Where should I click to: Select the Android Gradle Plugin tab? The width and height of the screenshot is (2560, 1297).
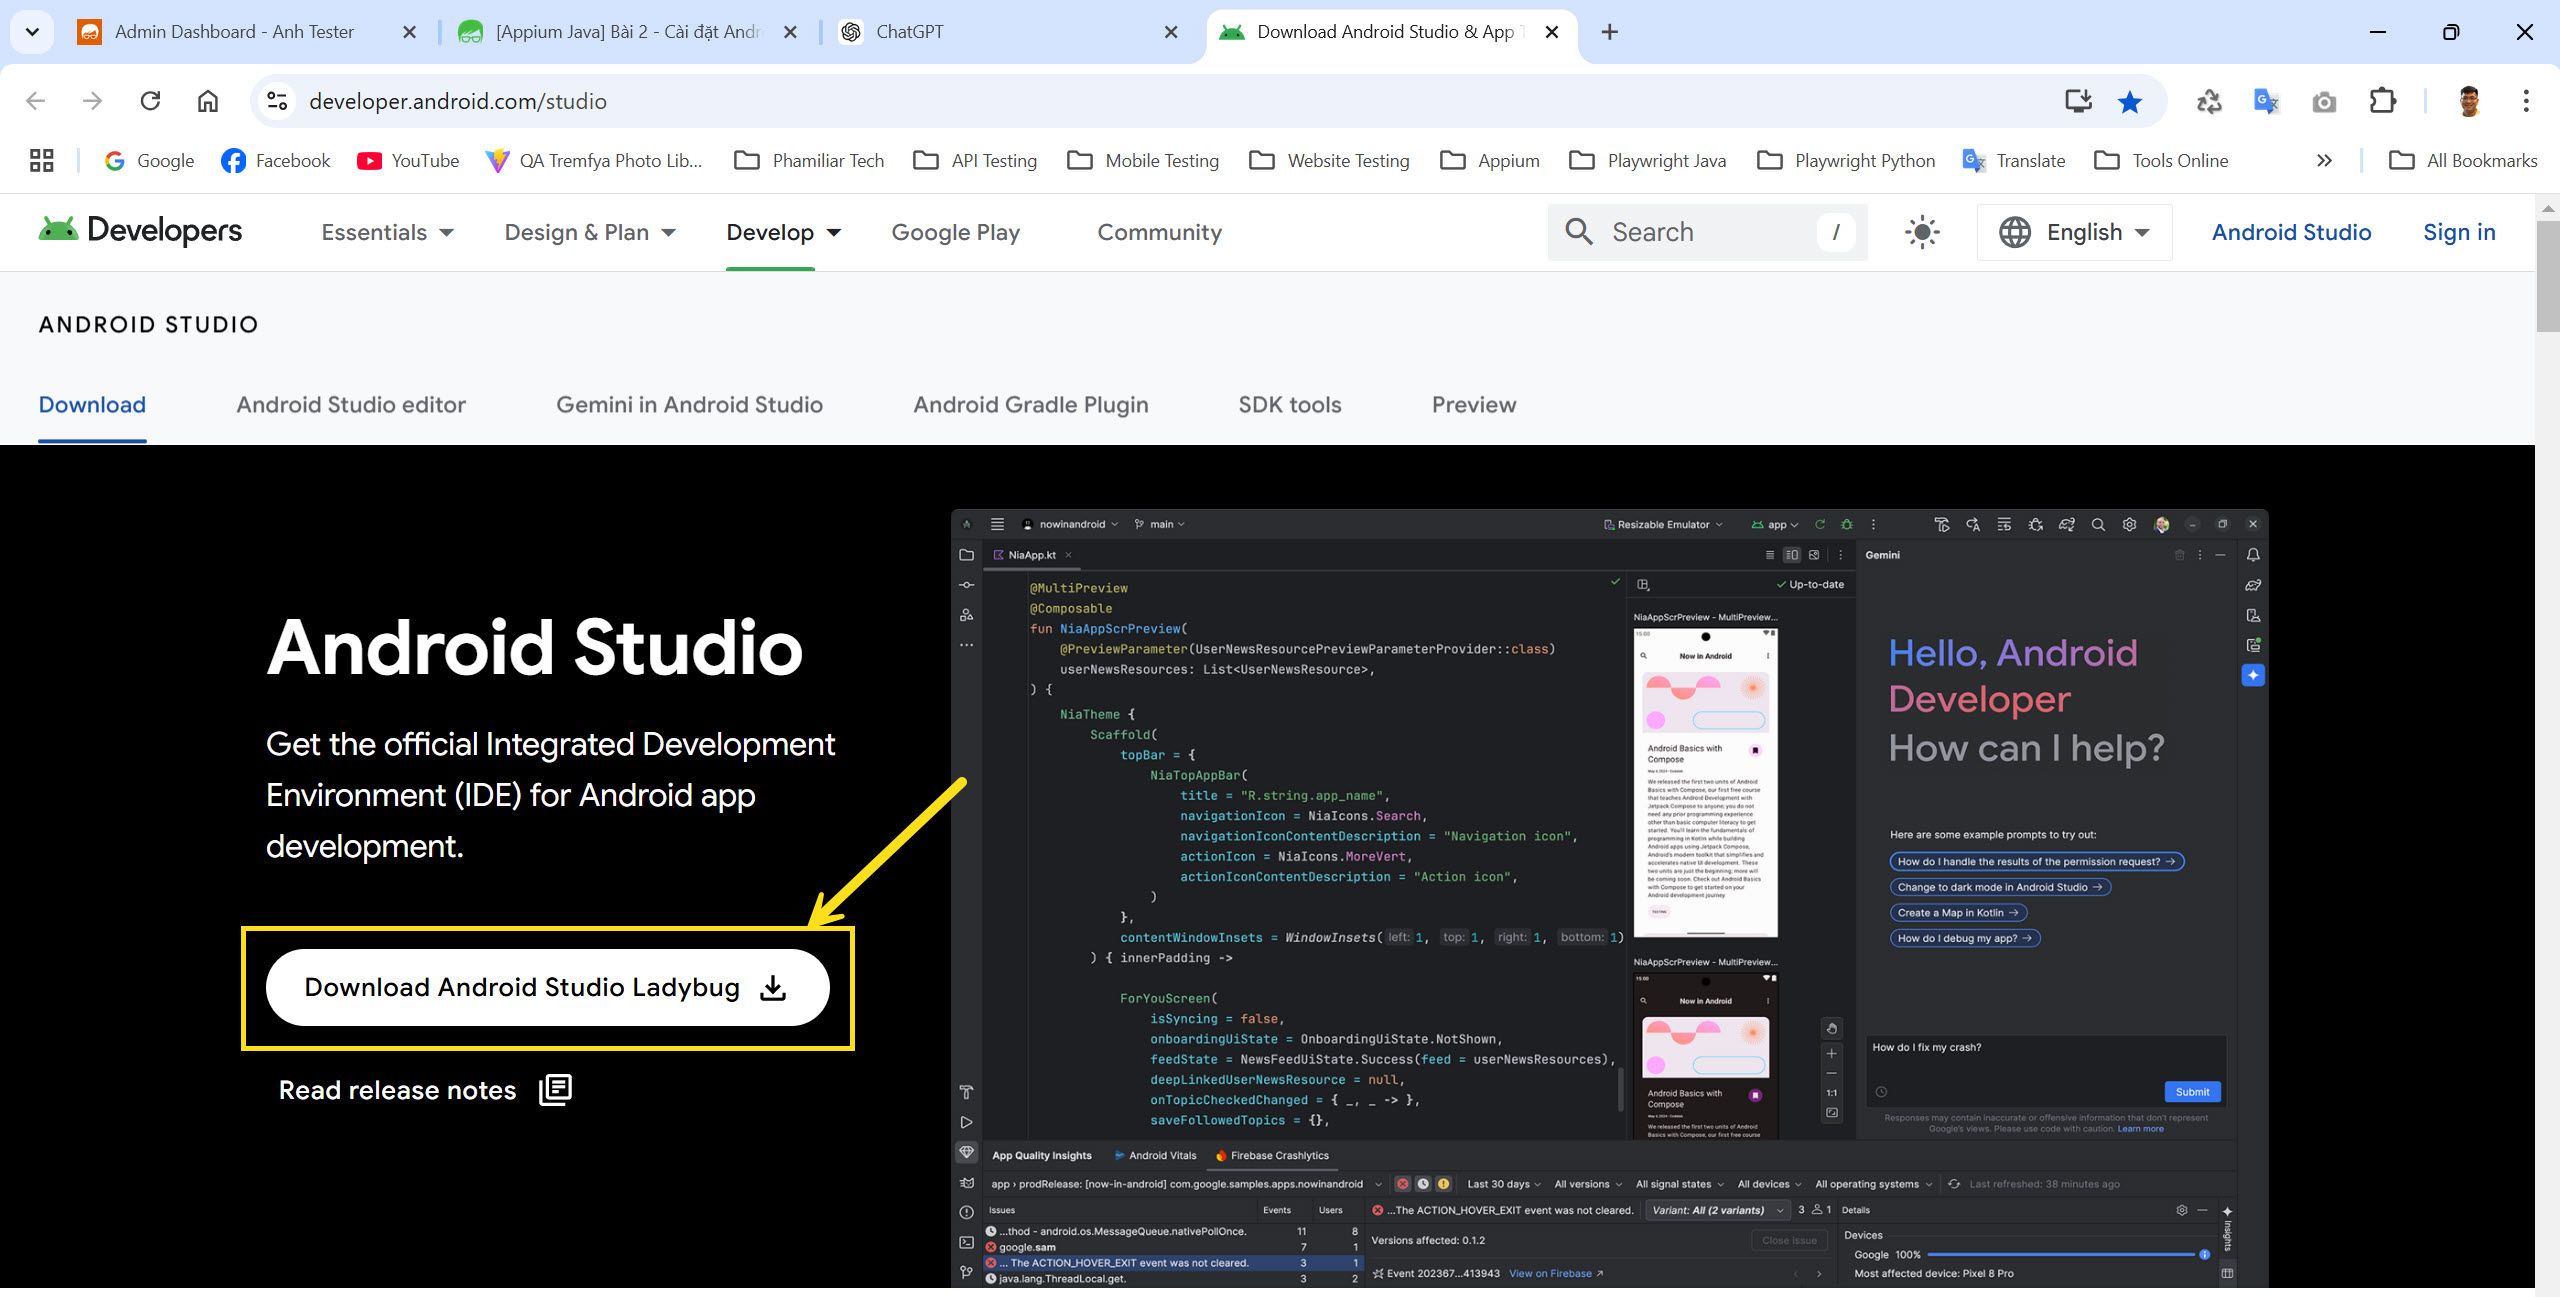[x=1030, y=404]
